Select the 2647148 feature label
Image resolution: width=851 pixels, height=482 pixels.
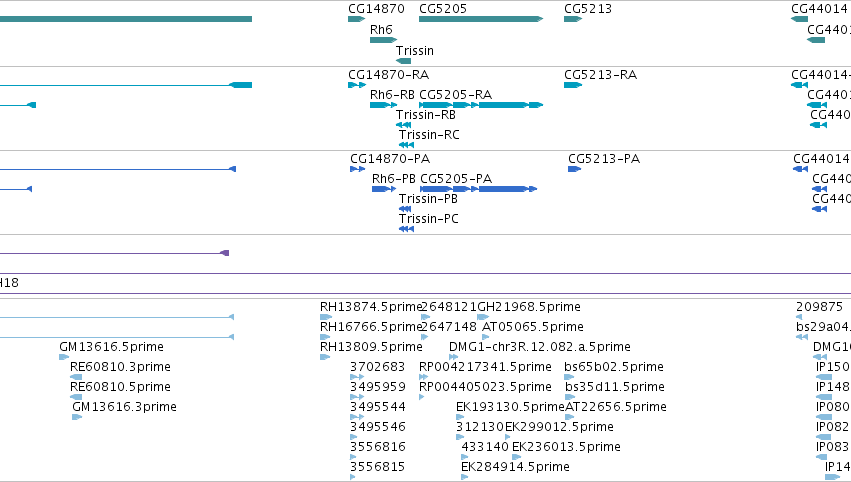click(x=449, y=327)
